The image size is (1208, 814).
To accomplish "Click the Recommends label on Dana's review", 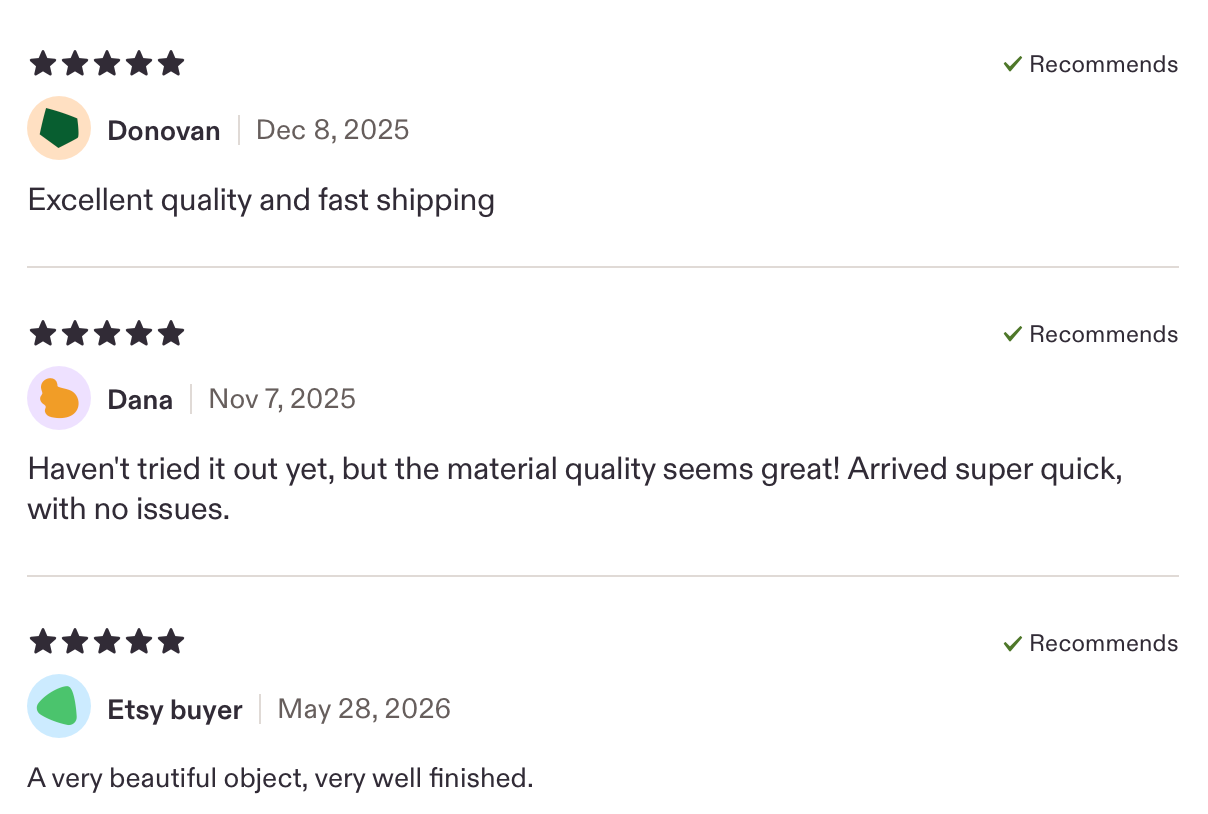I will click(x=1104, y=334).
